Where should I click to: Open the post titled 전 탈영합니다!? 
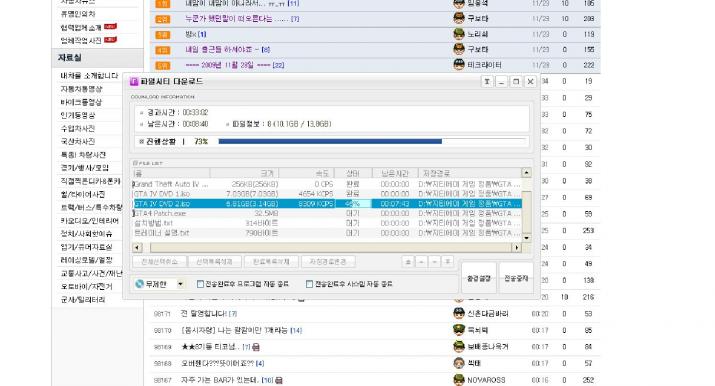203,314
